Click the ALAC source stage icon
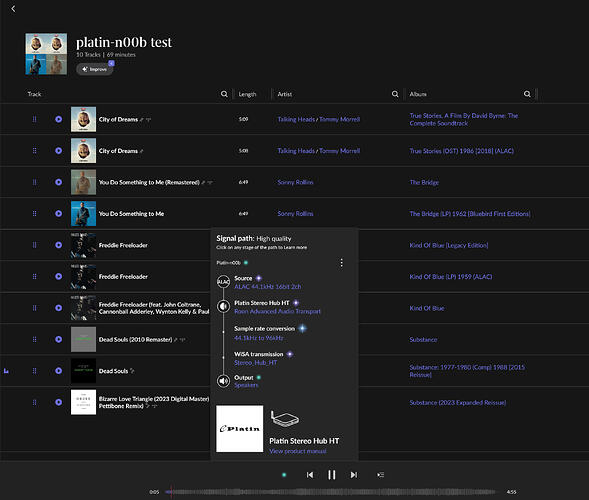The image size is (589, 500). pyautogui.click(x=223, y=282)
